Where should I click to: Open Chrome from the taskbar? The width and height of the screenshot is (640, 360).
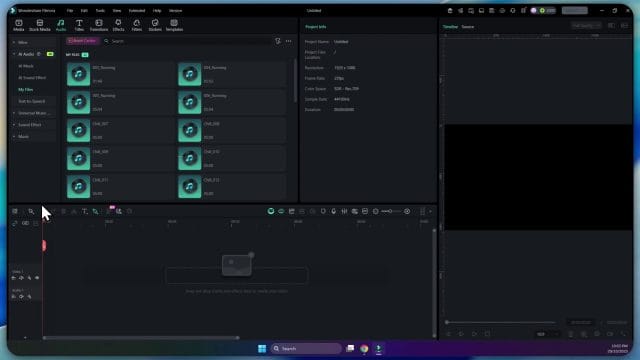pos(364,349)
